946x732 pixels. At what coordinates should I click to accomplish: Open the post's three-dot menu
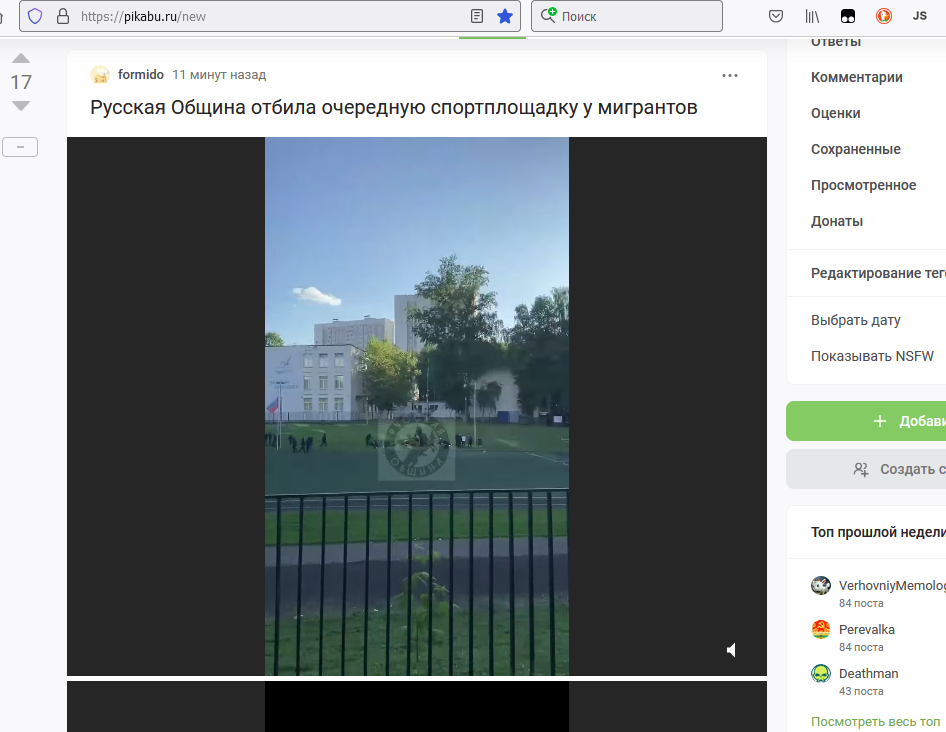(x=730, y=75)
